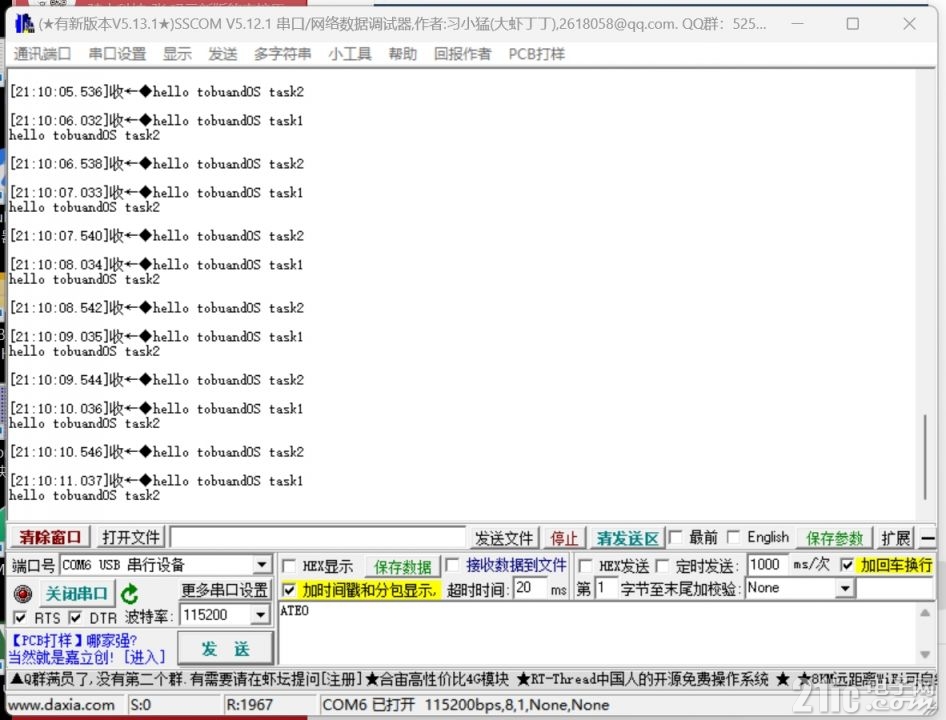The width and height of the screenshot is (946, 720).
Task: Open the PCB打样 menu
Action: (536, 54)
